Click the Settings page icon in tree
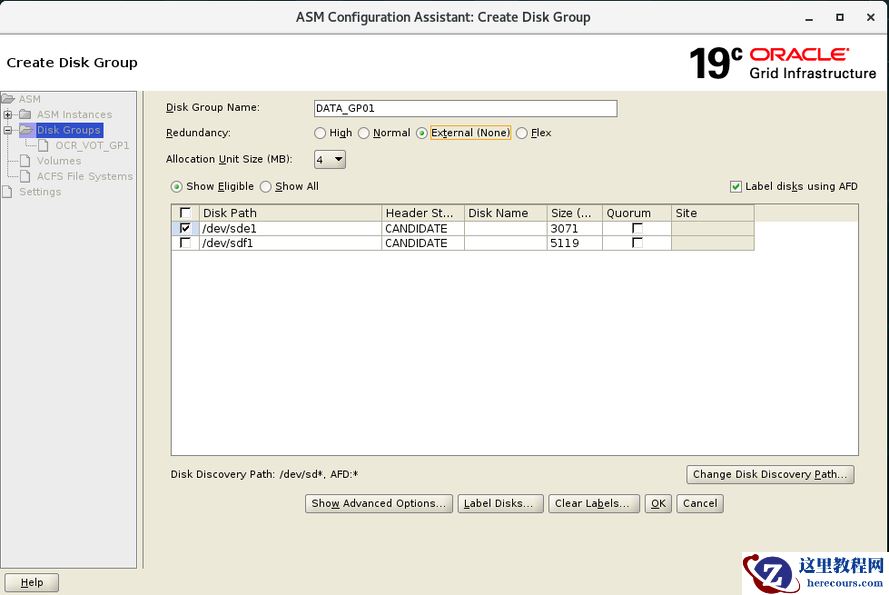The width and height of the screenshot is (889, 595). 9,192
